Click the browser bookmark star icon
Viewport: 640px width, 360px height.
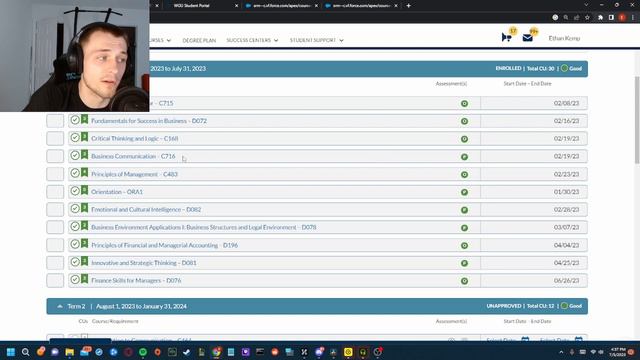587,18
